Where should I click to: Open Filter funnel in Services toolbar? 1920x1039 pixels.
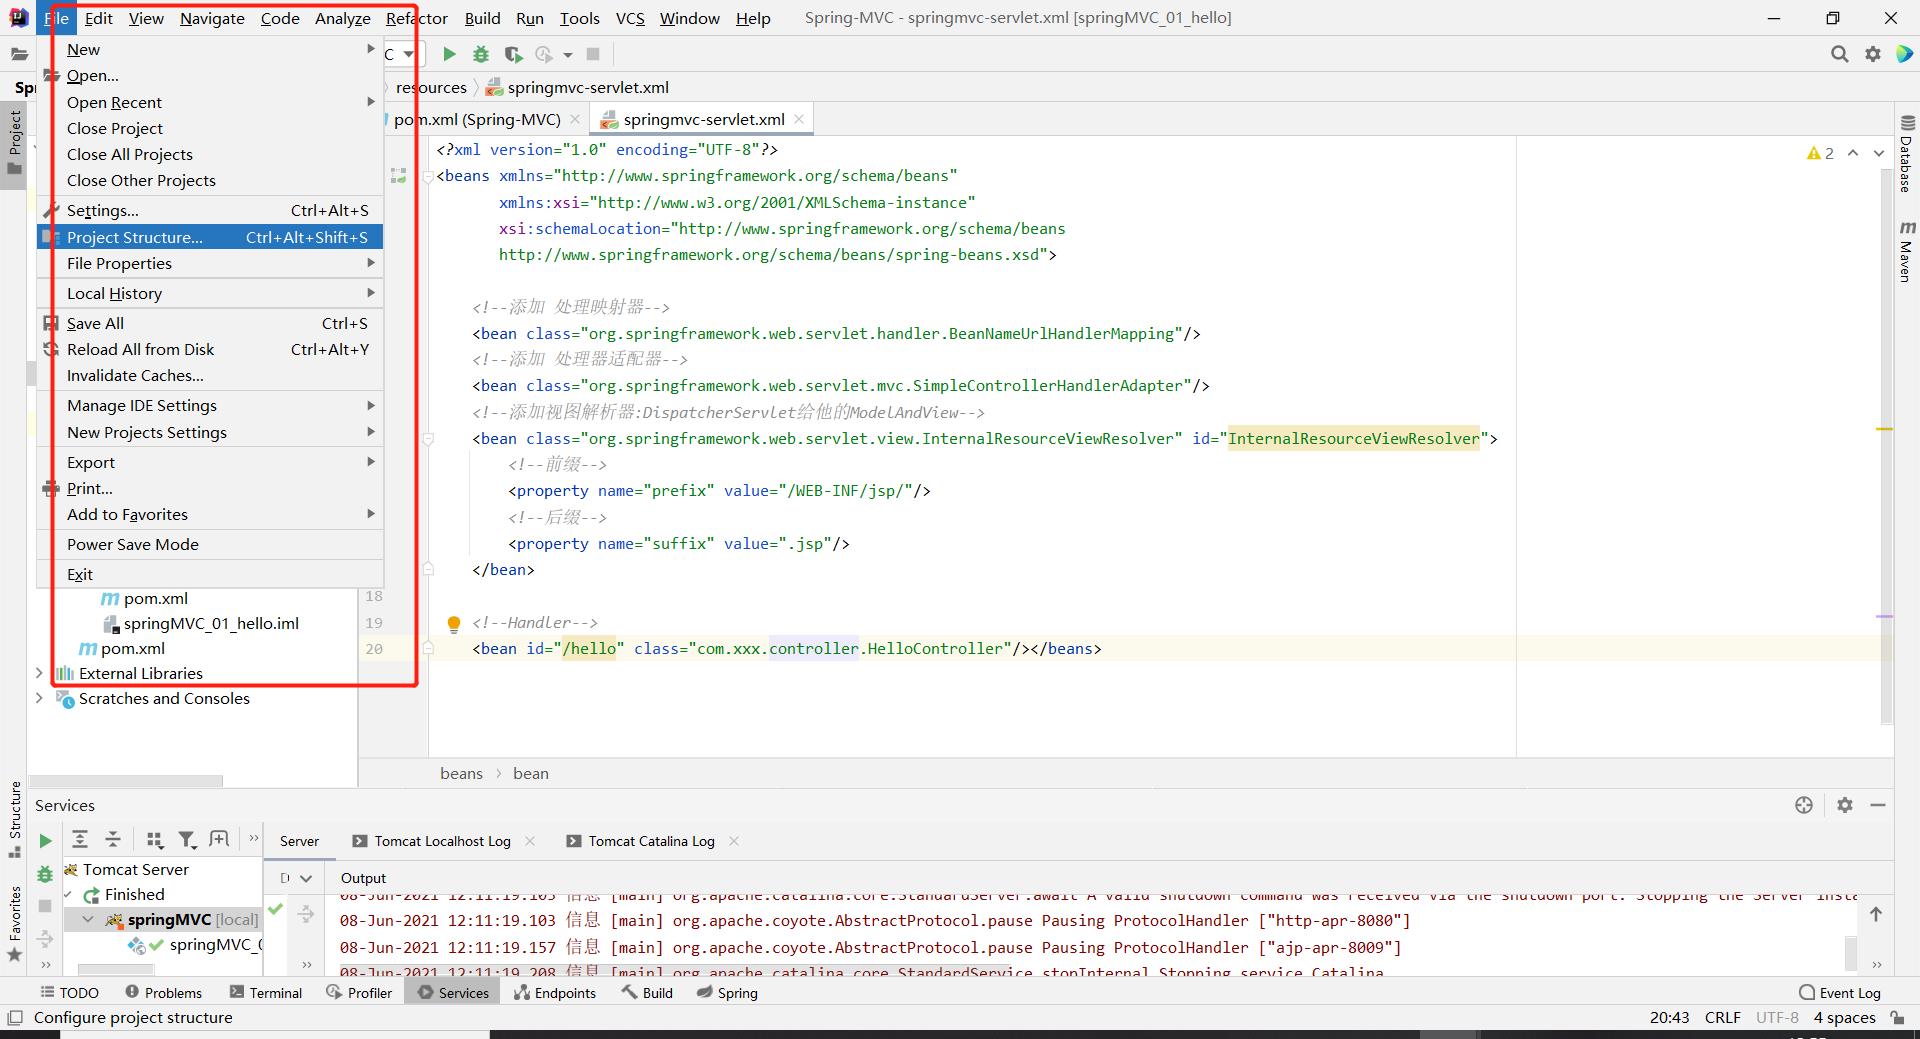point(187,840)
